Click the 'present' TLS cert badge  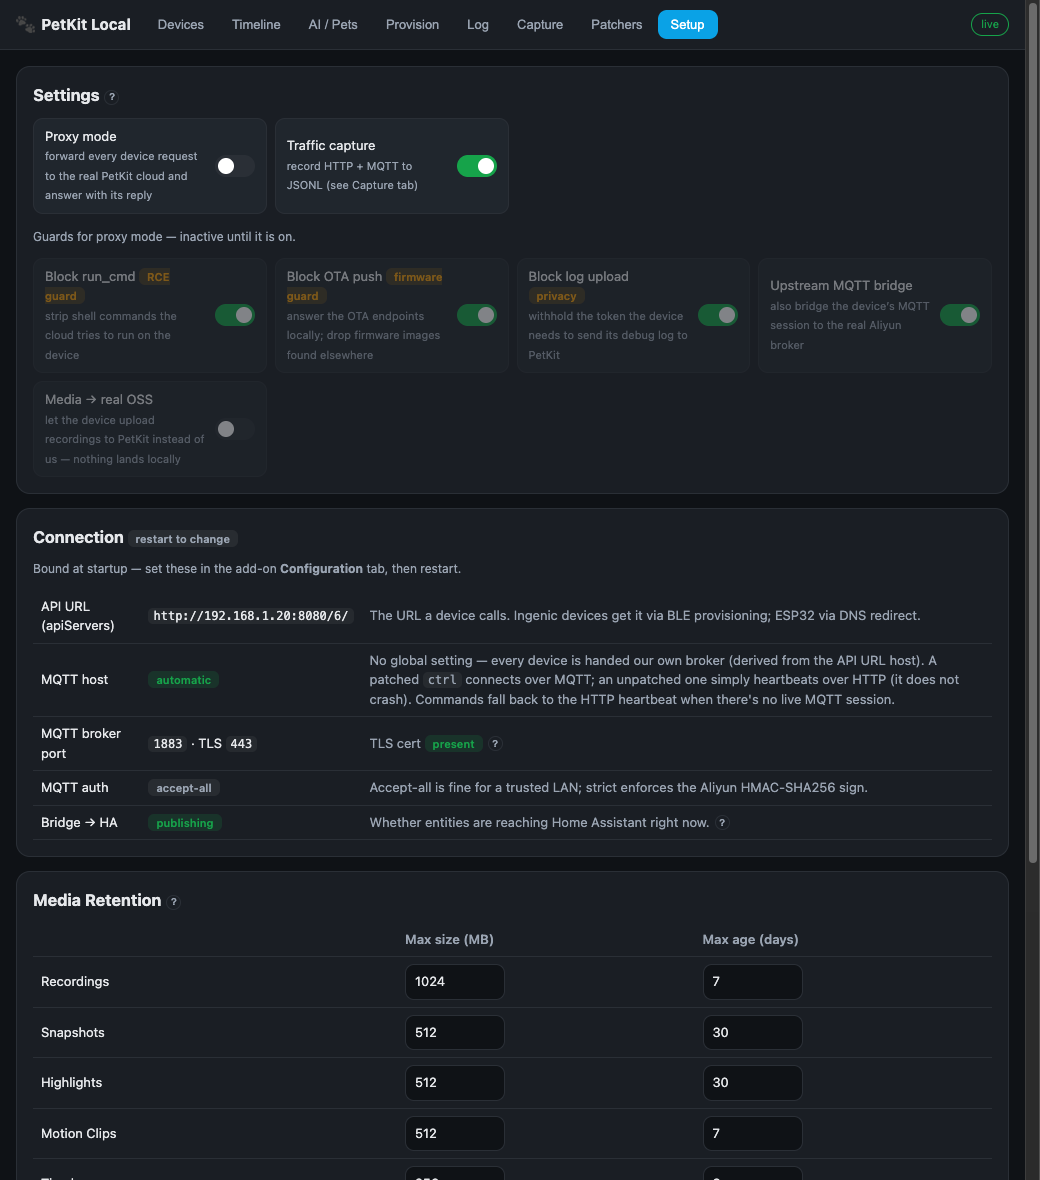pyautogui.click(x=453, y=744)
